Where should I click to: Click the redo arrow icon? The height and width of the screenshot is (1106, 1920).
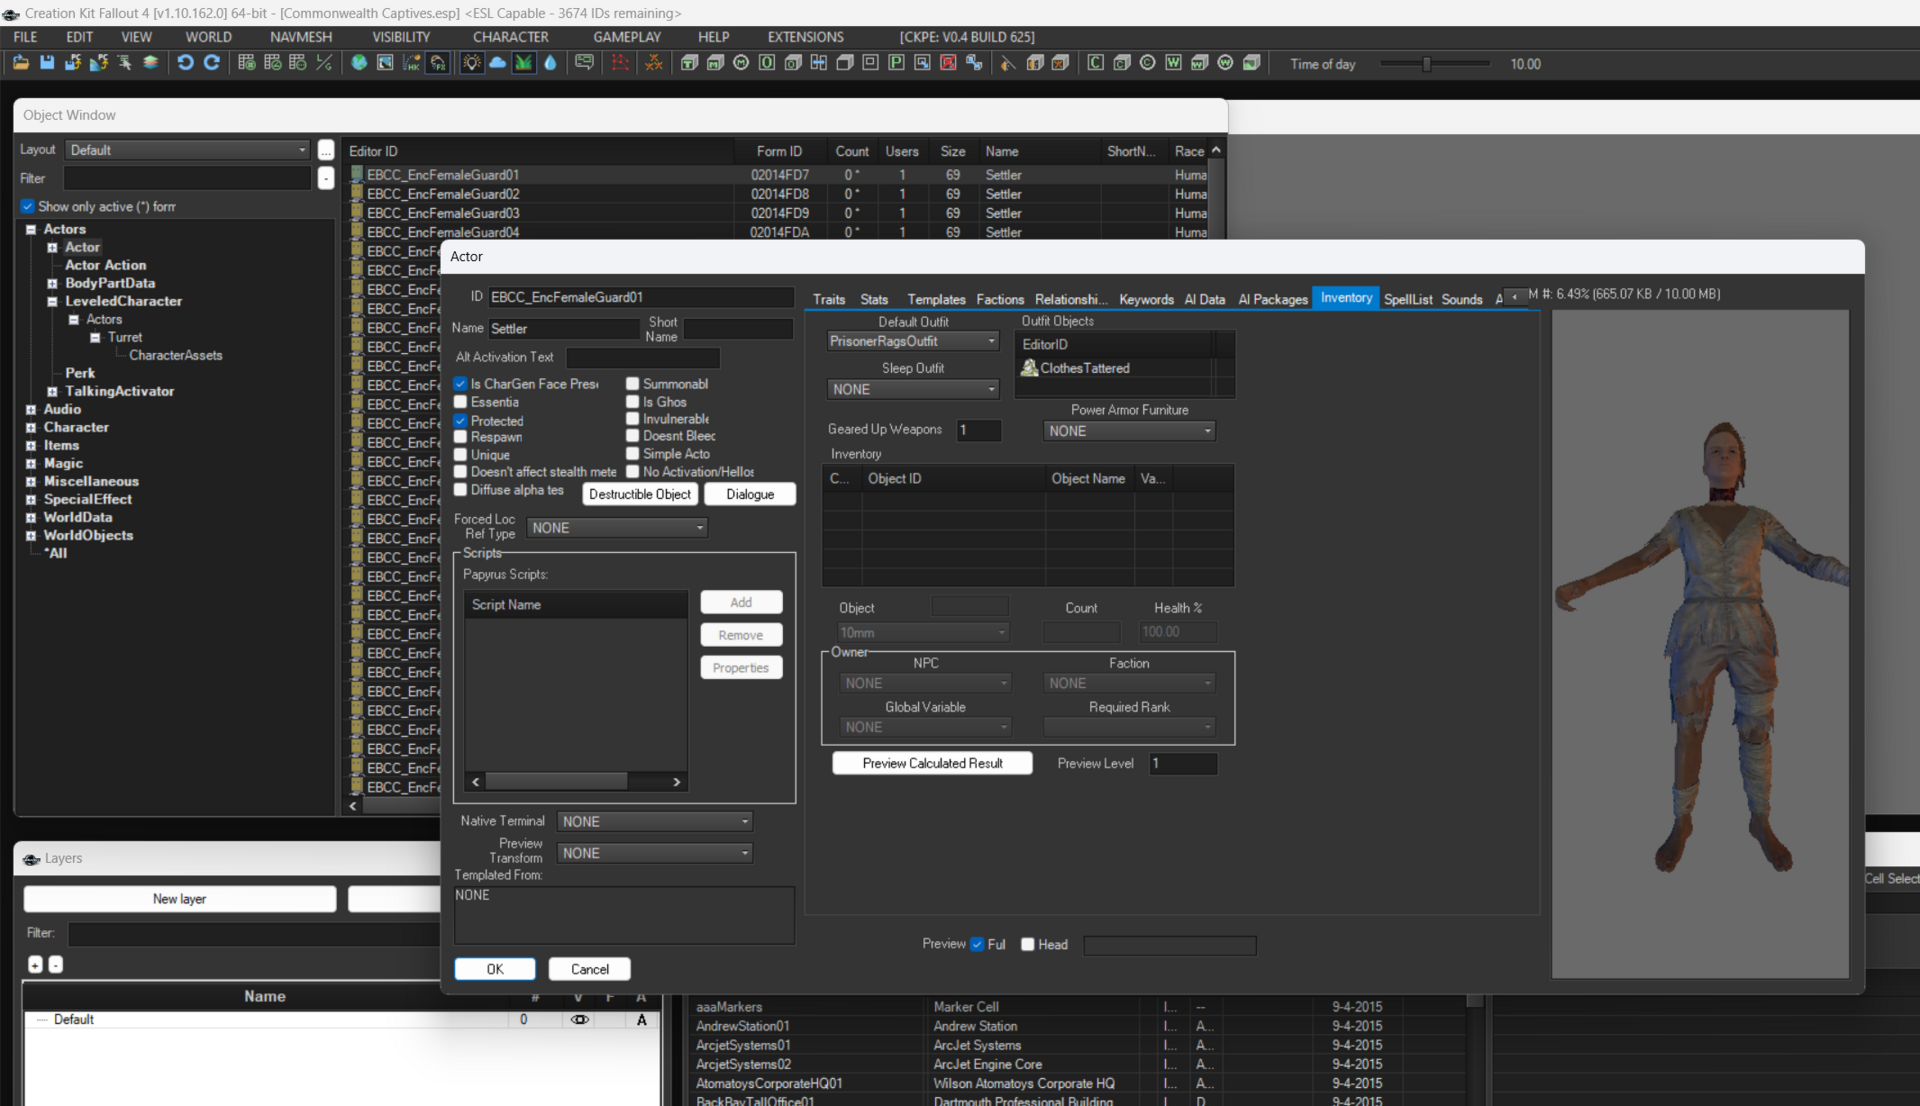click(212, 63)
